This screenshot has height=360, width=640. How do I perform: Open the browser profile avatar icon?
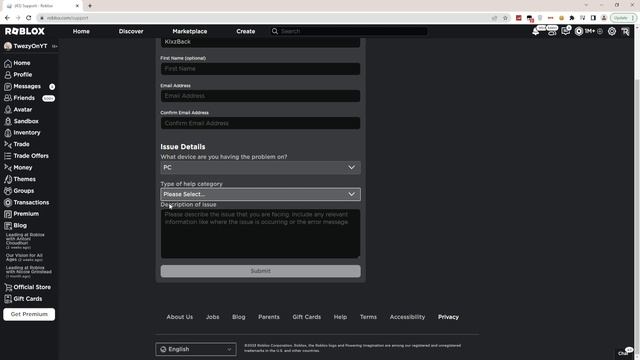click(604, 18)
